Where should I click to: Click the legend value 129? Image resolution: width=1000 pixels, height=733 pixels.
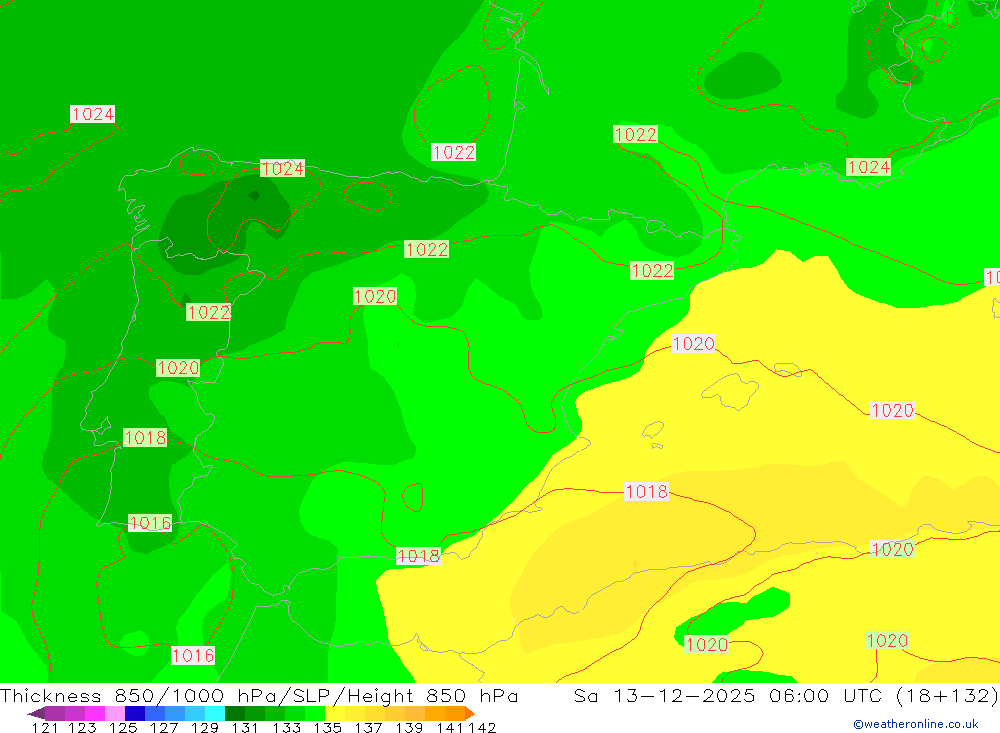tap(205, 727)
